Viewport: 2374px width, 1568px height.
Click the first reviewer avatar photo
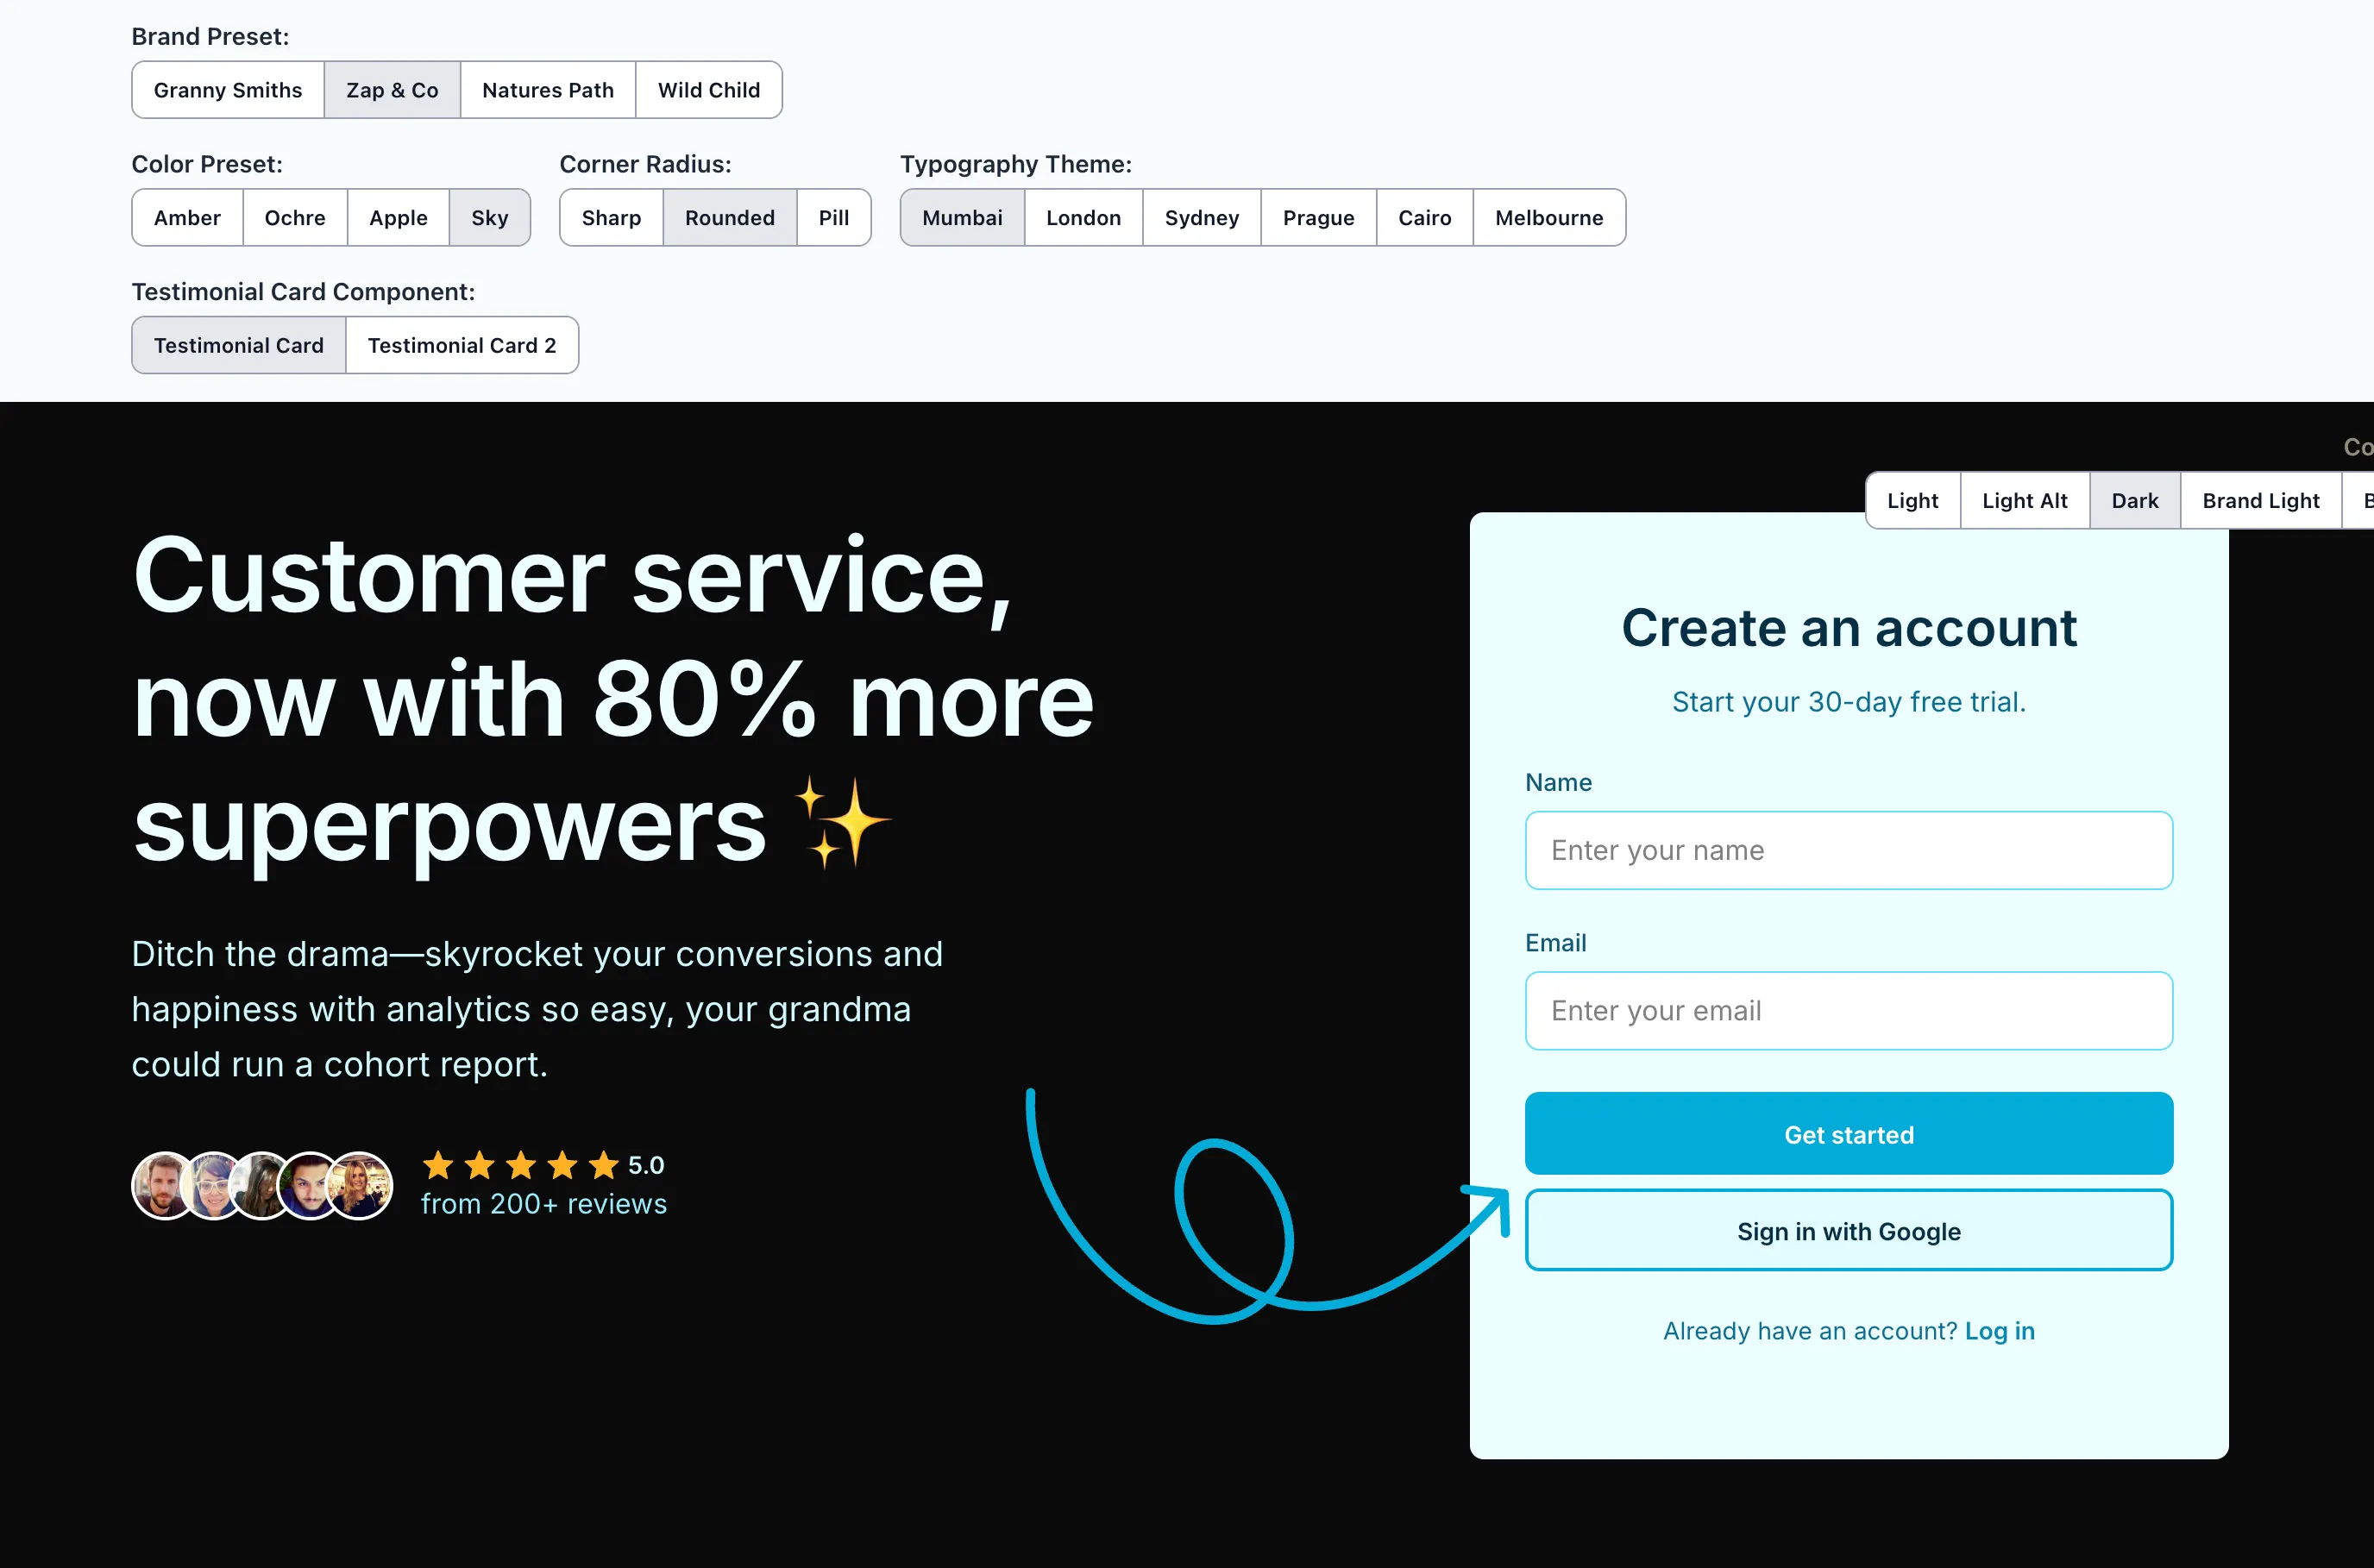(x=161, y=1185)
